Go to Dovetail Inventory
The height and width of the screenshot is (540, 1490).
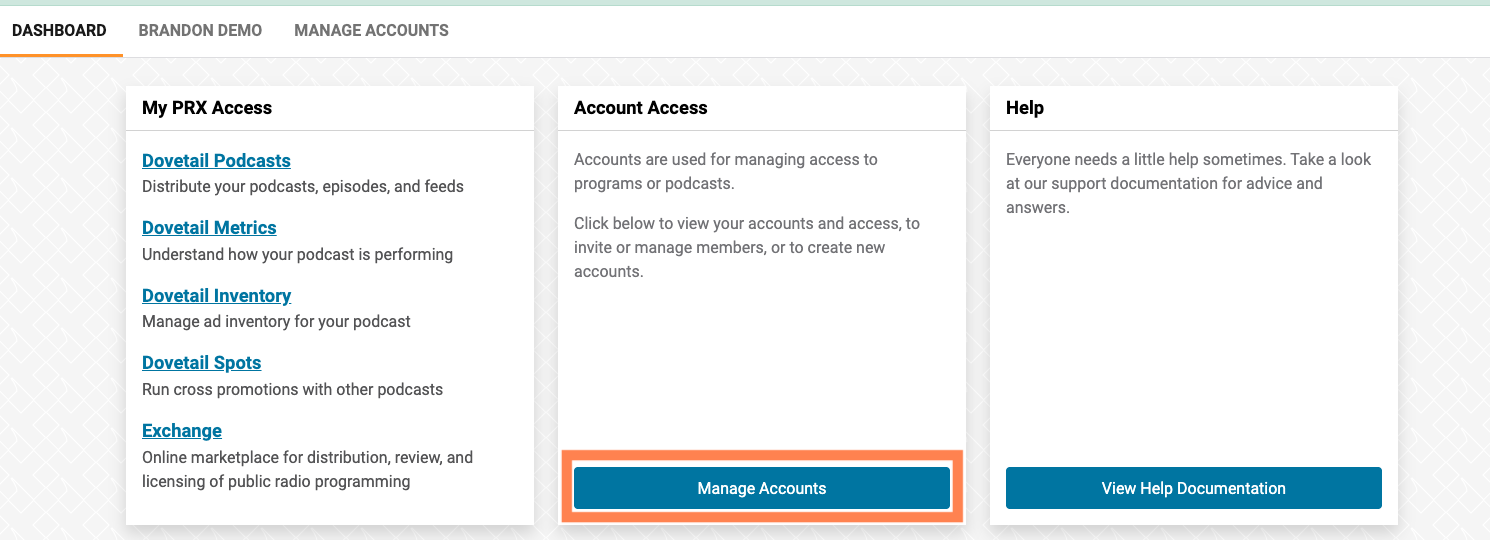[x=216, y=295]
